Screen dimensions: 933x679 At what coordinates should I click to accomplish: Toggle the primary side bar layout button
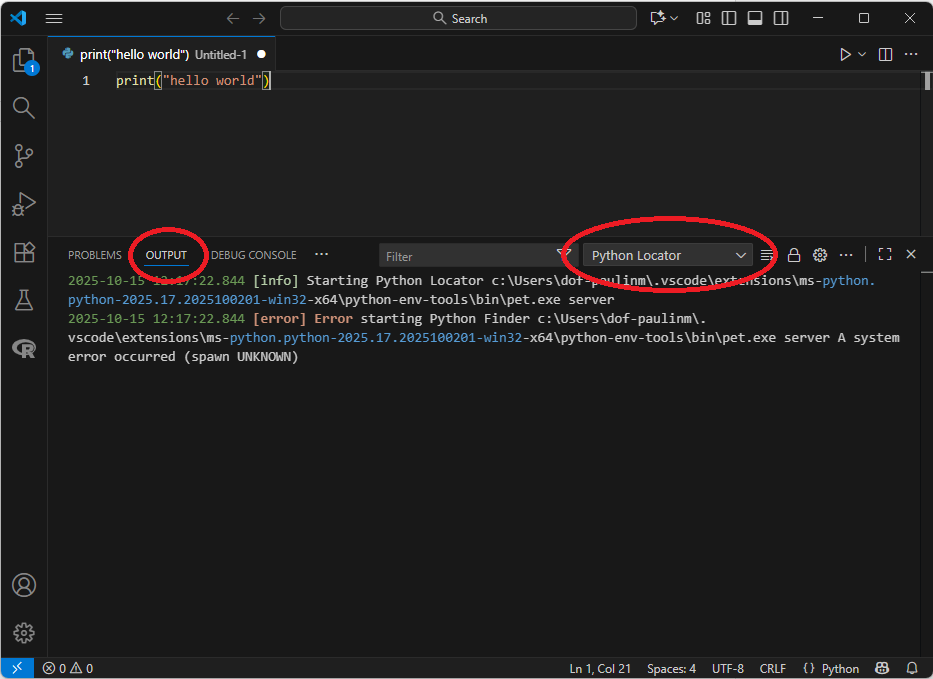click(729, 18)
